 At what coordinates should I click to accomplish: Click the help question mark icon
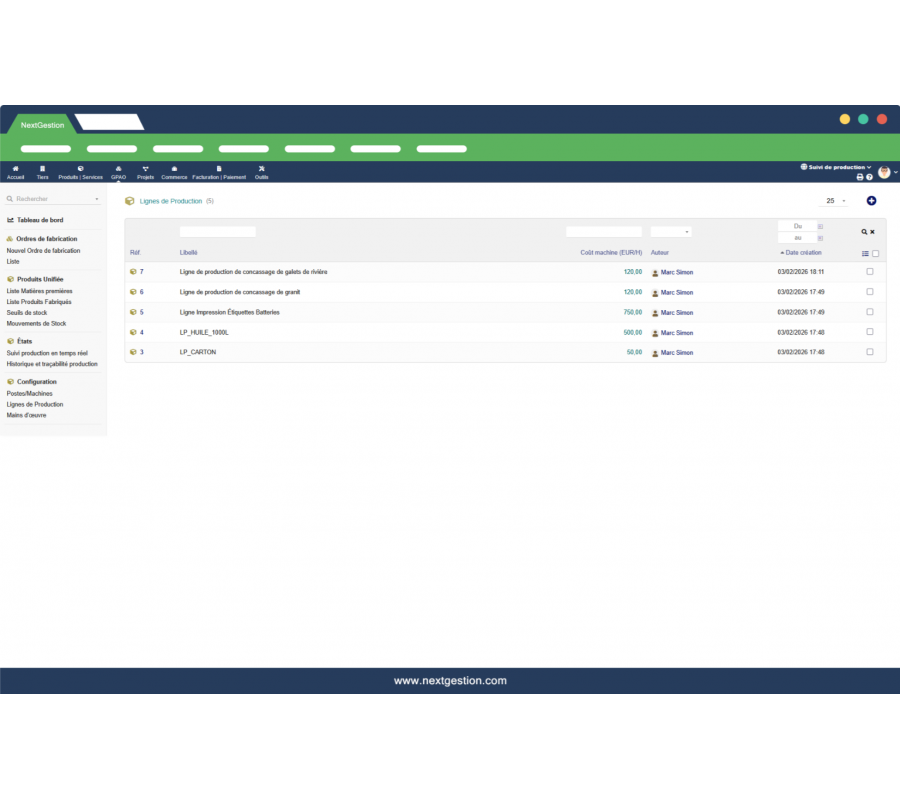[869, 177]
